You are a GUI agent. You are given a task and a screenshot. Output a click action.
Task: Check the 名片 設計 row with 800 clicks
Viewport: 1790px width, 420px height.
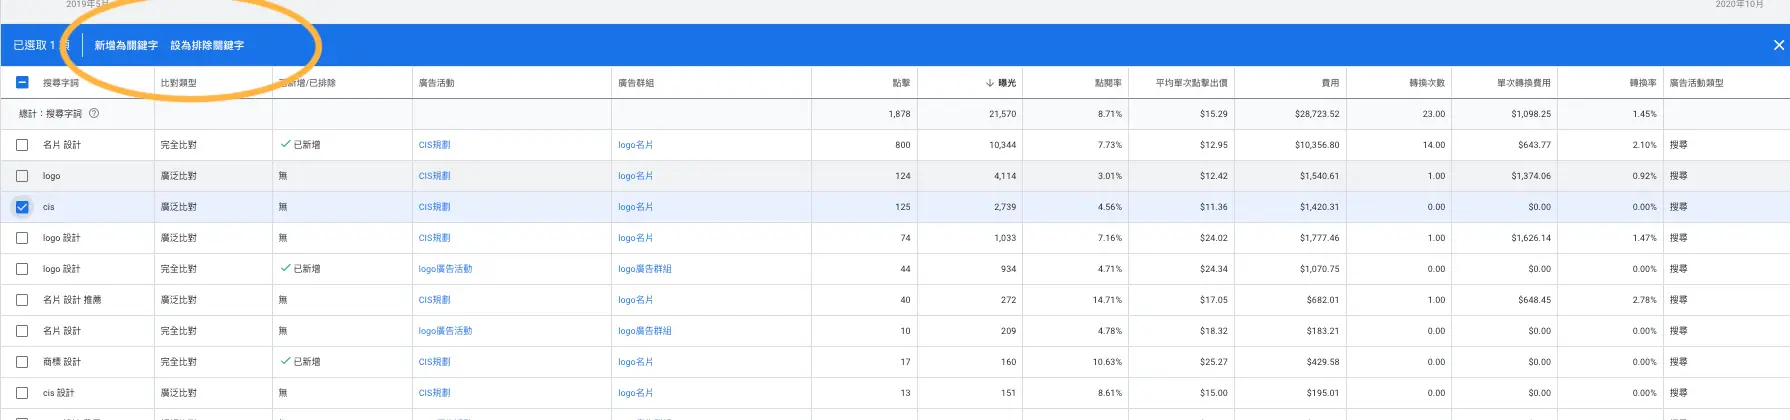point(22,145)
